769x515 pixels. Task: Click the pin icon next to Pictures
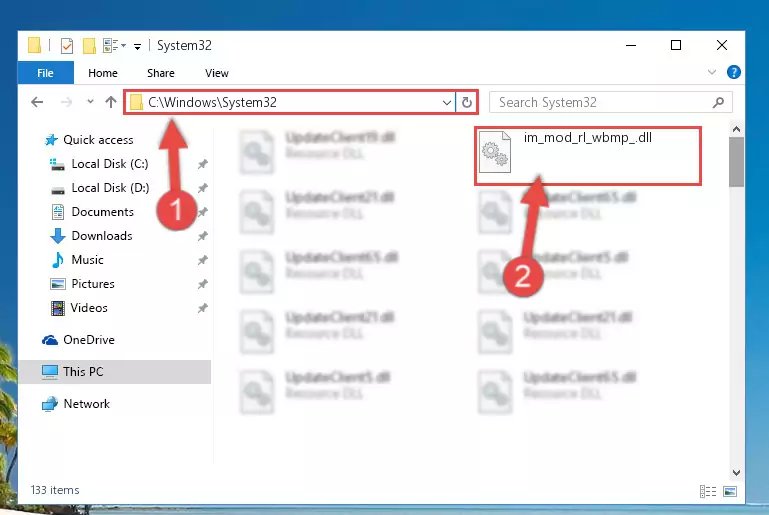202,284
